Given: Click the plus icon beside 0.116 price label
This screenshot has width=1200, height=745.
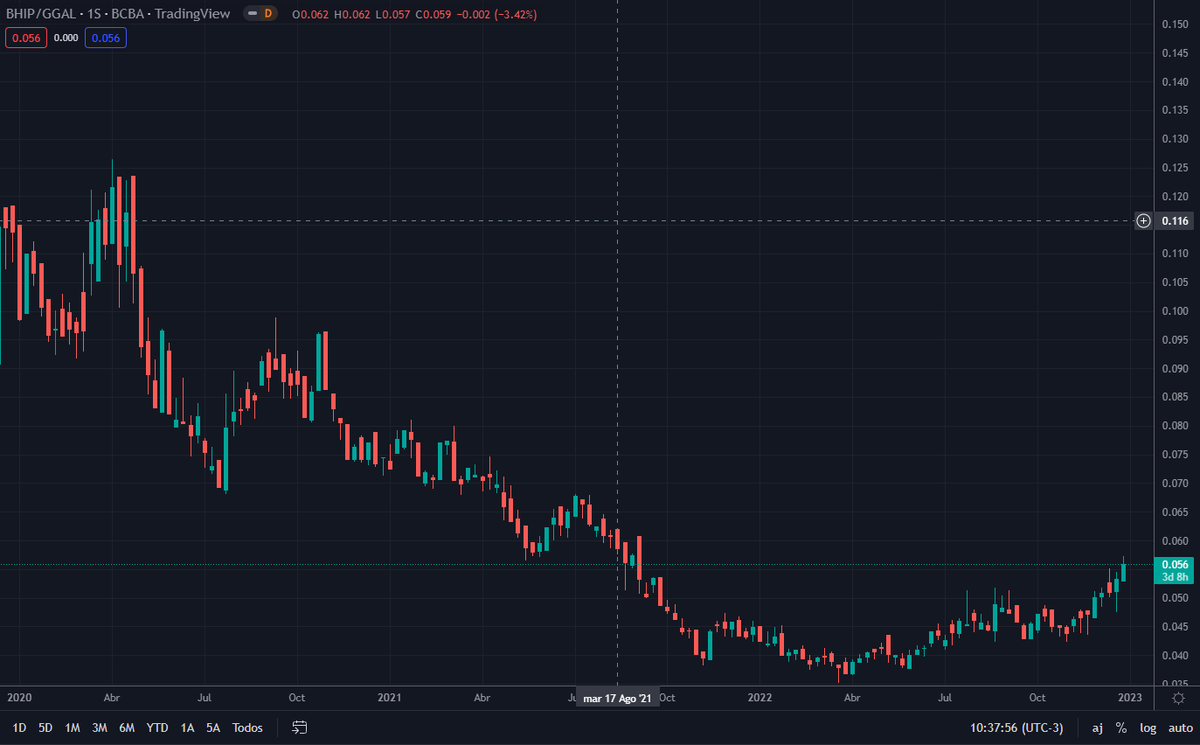Looking at the screenshot, I should pos(1144,220).
